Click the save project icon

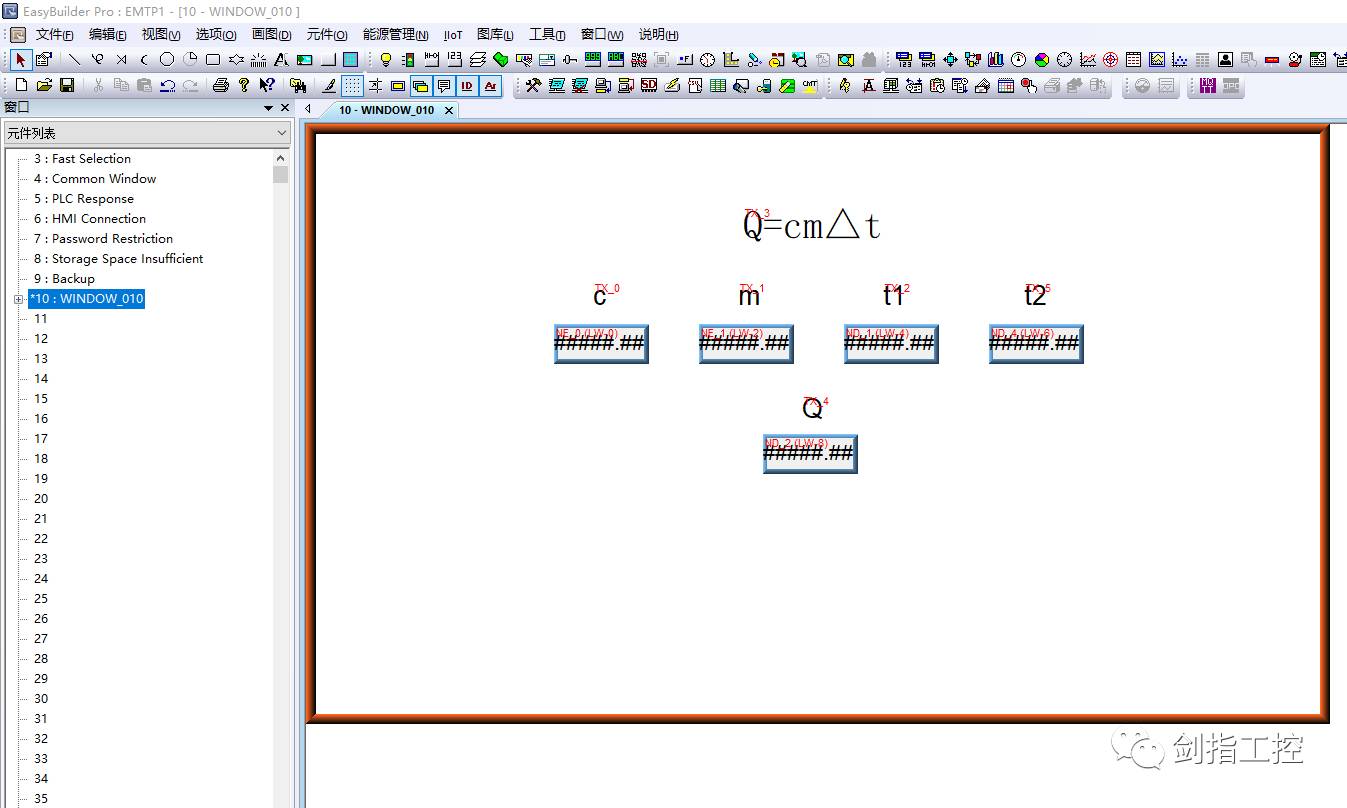pos(67,86)
